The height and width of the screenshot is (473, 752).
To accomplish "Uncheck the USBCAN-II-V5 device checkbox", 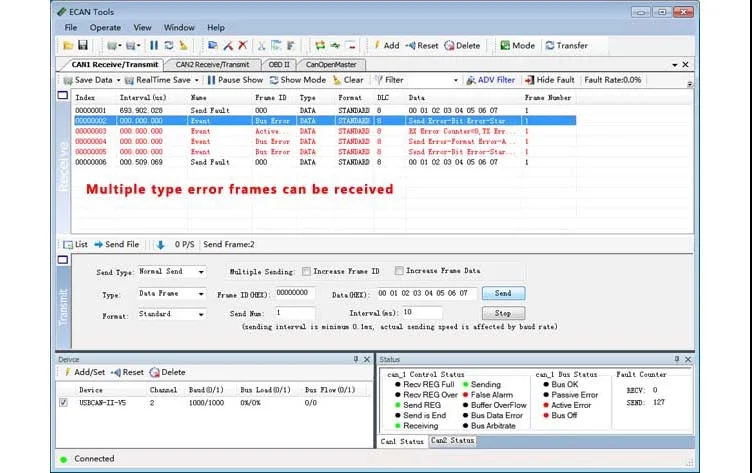I will pyautogui.click(x=63, y=402).
